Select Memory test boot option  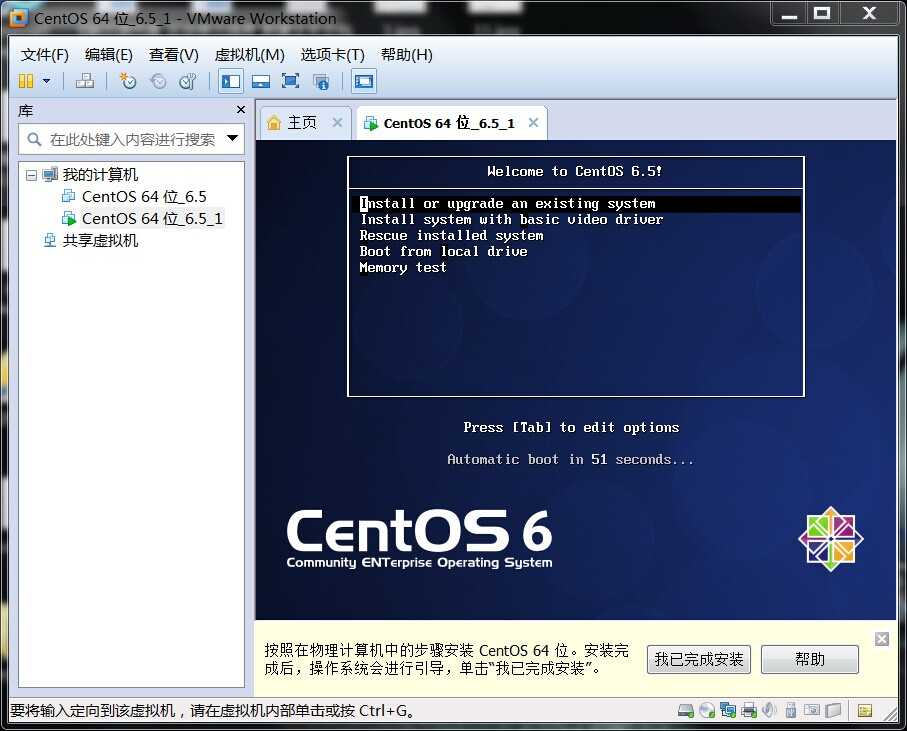403,267
